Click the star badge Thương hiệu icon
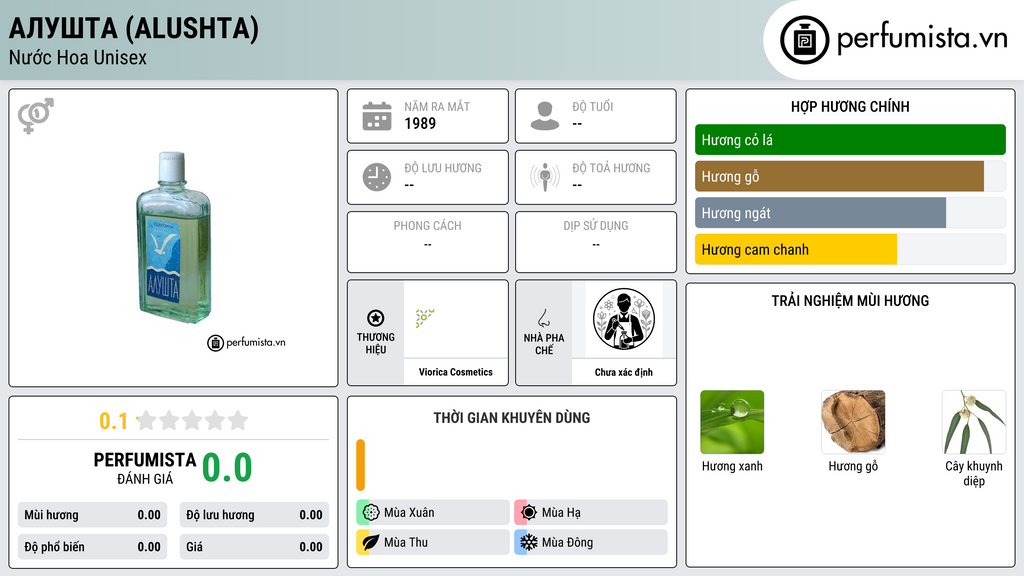The width and height of the screenshot is (1024, 576). pyautogui.click(x=376, y=318)
